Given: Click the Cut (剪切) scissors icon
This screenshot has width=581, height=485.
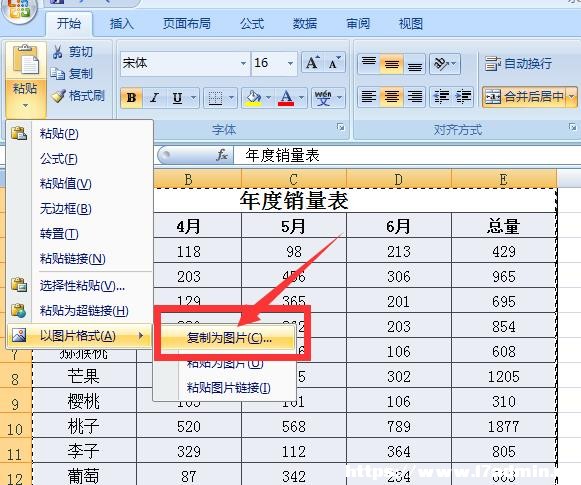Looking at the screenshot, I should click(57, 52).
